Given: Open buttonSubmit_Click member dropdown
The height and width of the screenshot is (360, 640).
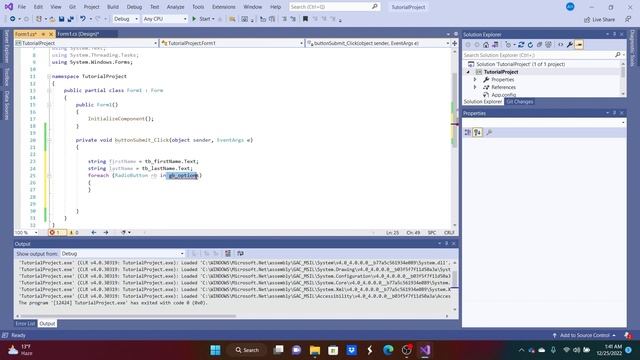Looking at the screenshot, I should tap(378, 43).
